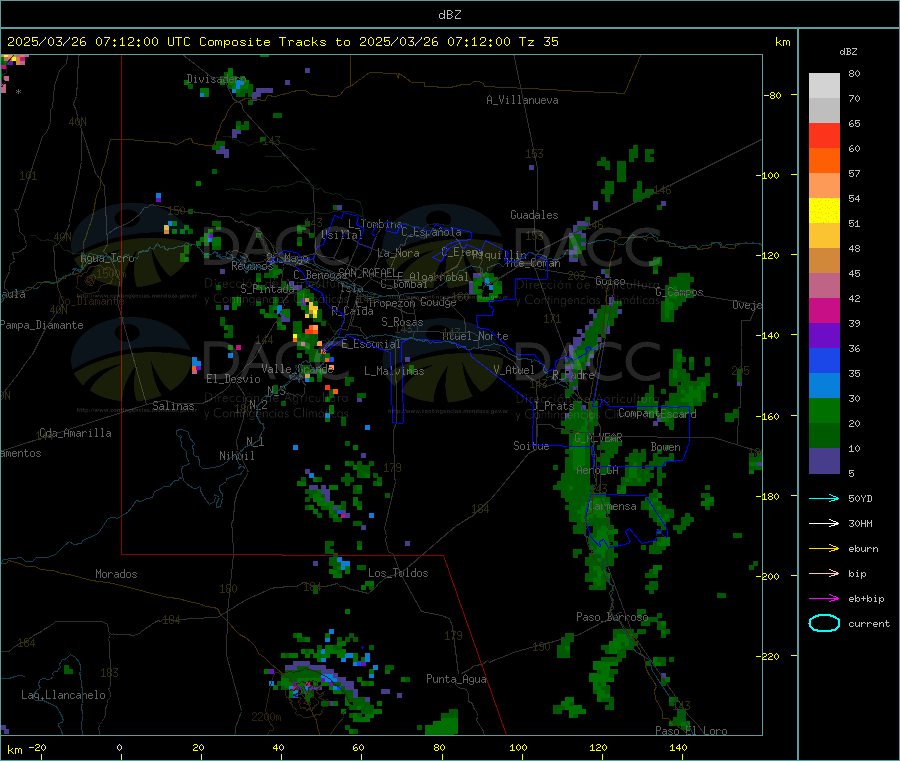
Task: Click the bip pink arrow legend icon
Action: [824, 573]
